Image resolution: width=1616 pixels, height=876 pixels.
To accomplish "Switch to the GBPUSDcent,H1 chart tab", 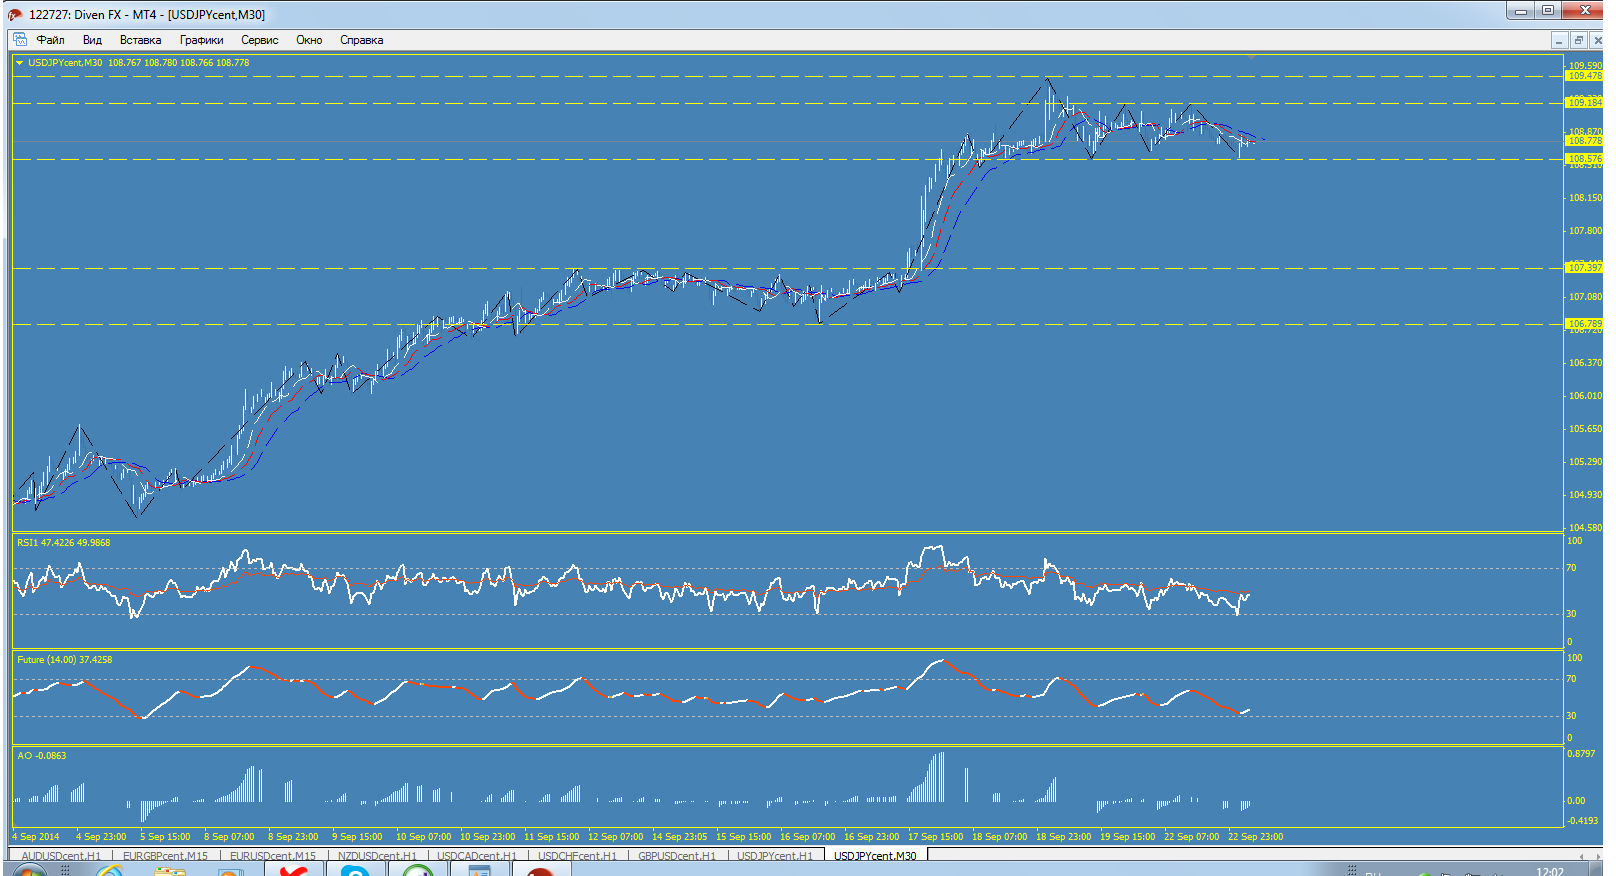I will pos(677,856).
